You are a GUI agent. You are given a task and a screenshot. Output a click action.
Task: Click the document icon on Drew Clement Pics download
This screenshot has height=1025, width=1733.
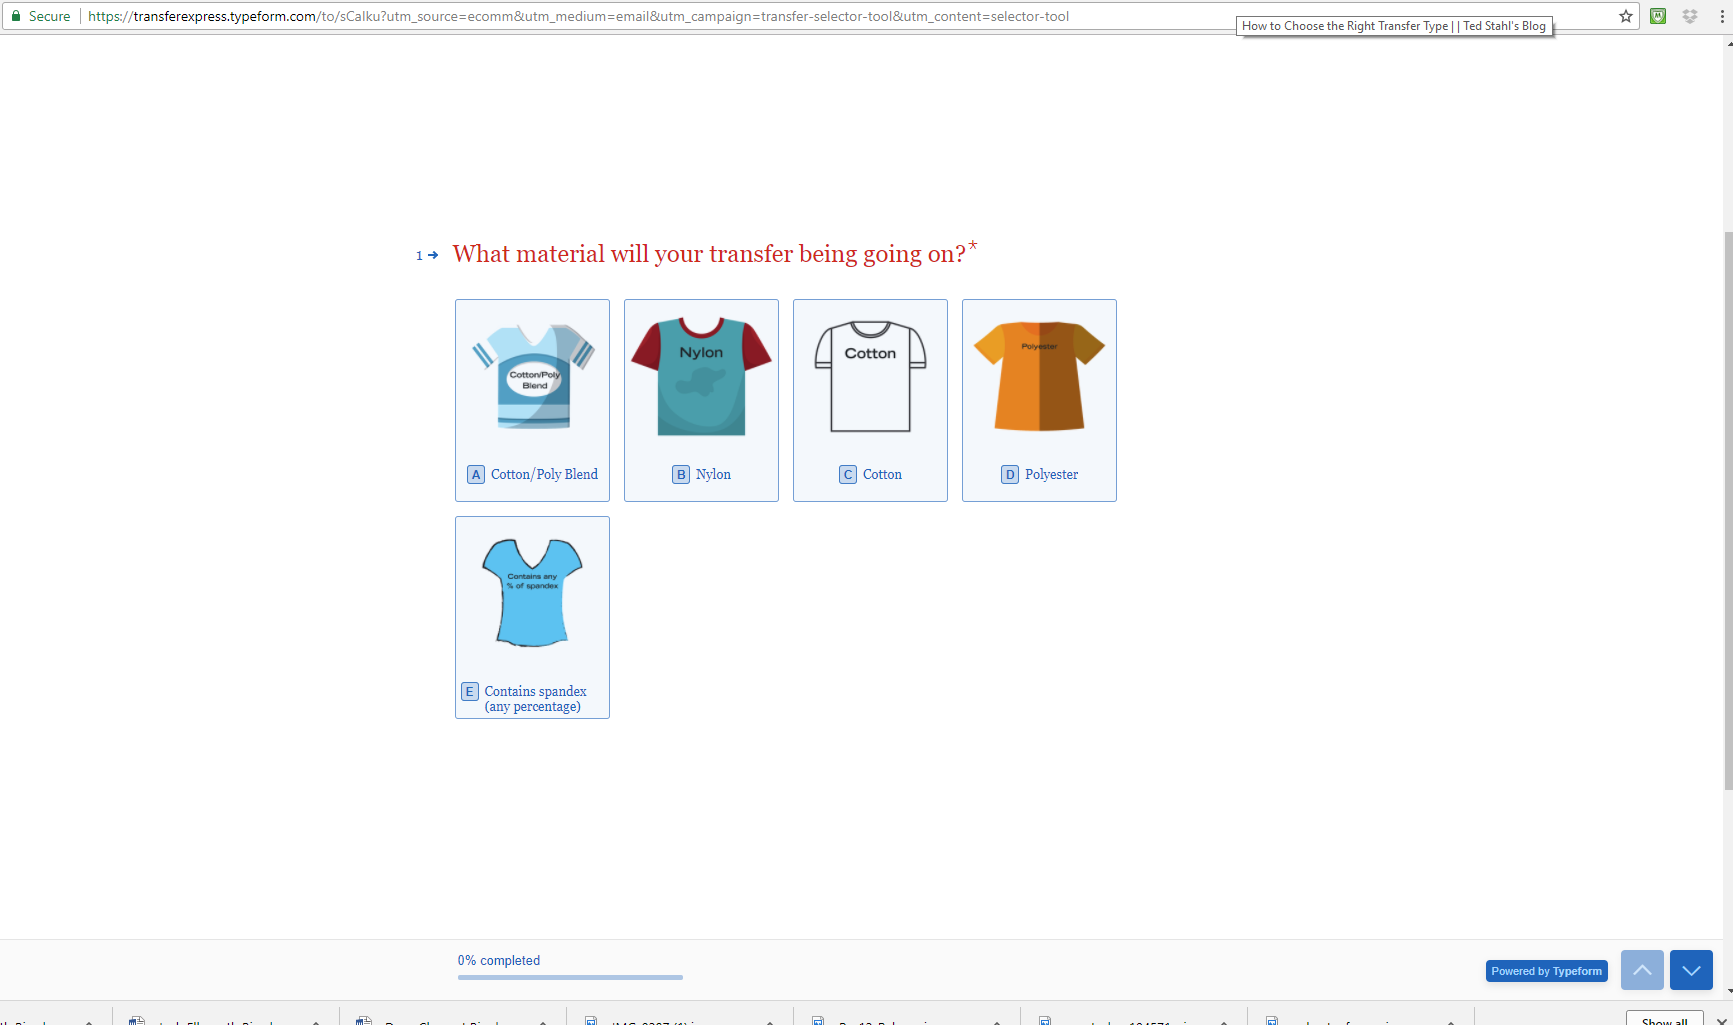coord(363,1021)
